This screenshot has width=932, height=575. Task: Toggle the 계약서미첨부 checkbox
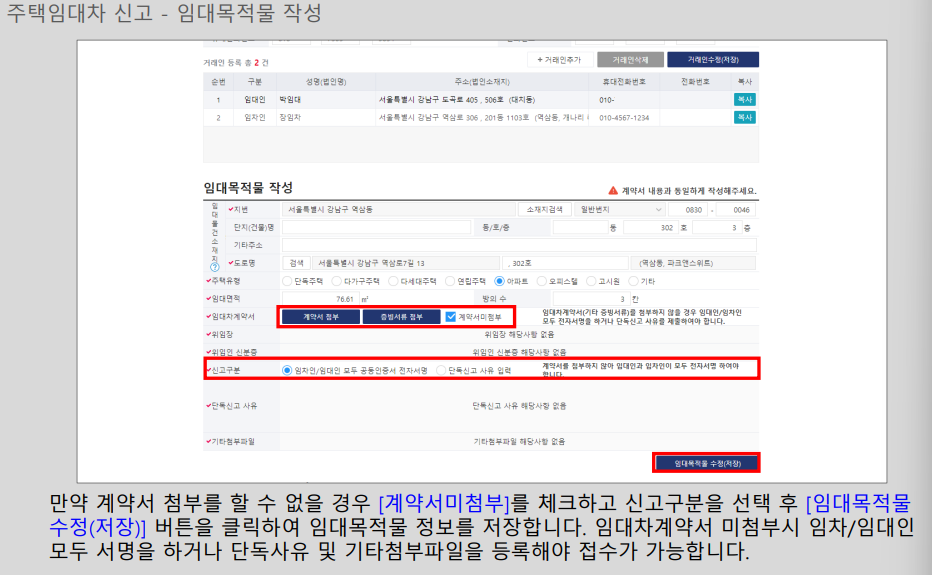451,317
